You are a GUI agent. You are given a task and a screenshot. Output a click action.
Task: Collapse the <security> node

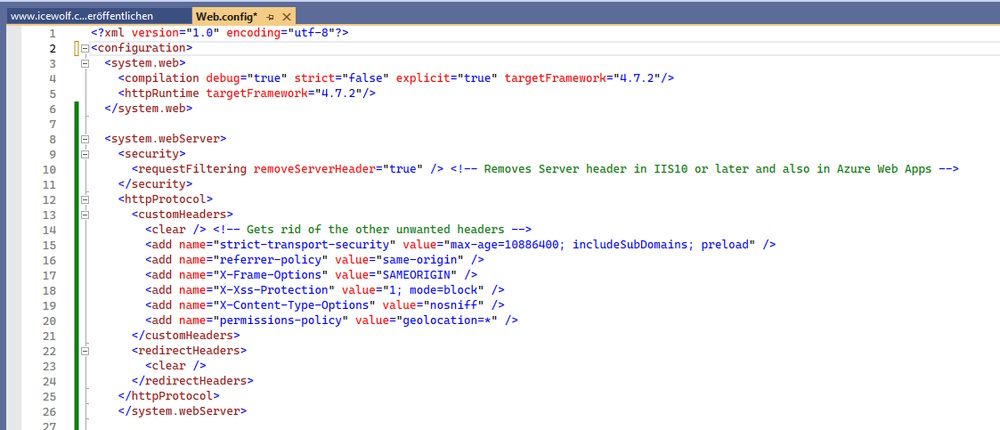(x=85, y=154)
